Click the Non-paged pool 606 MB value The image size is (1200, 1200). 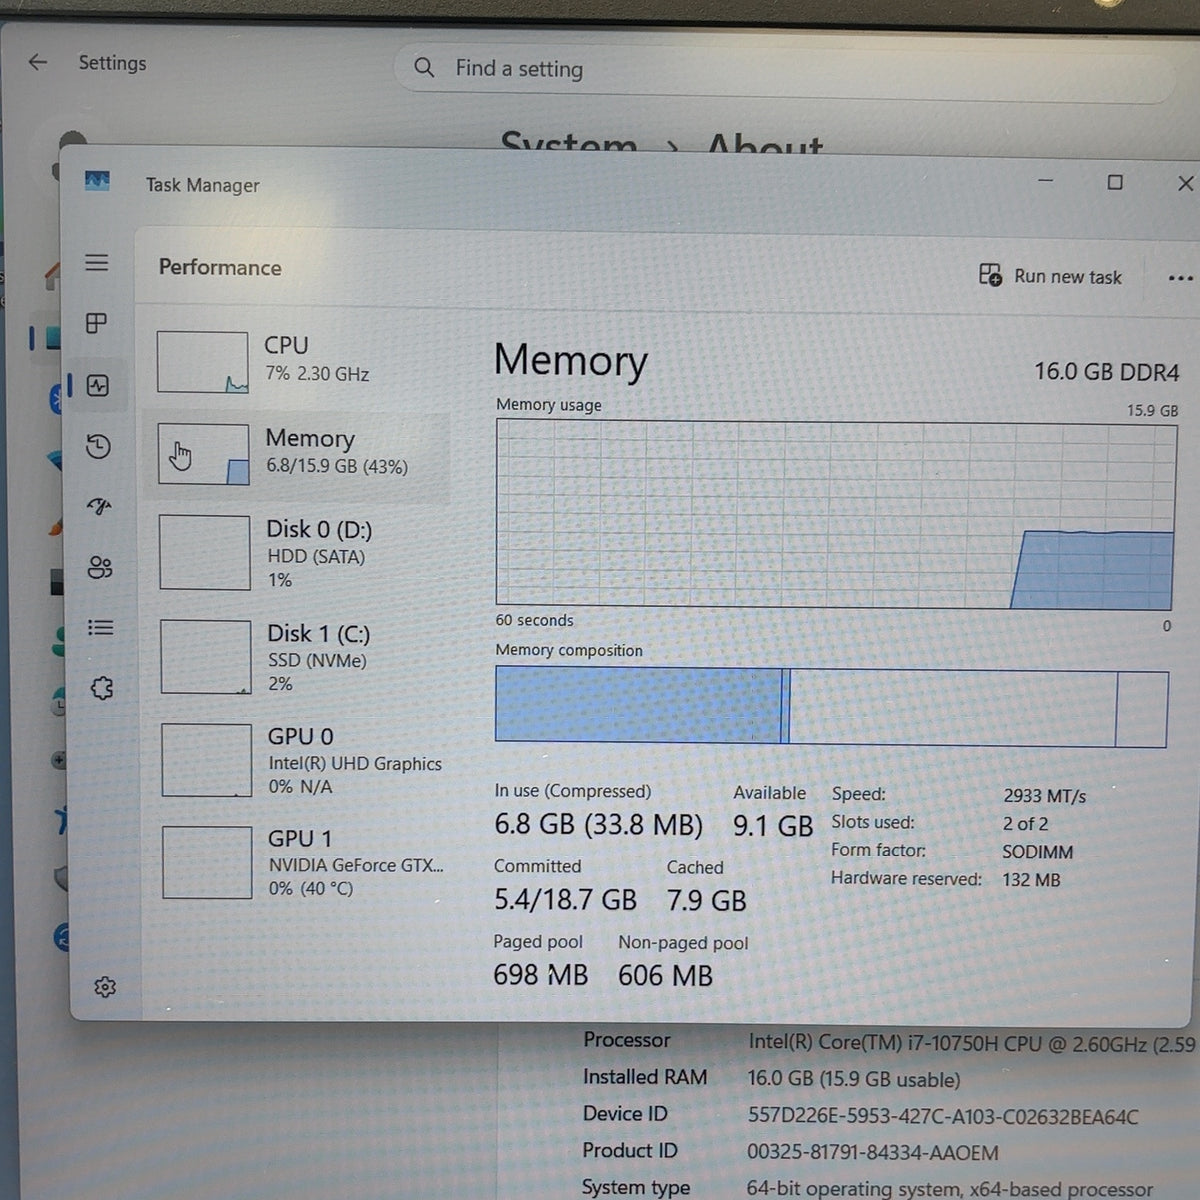point(665,976)
